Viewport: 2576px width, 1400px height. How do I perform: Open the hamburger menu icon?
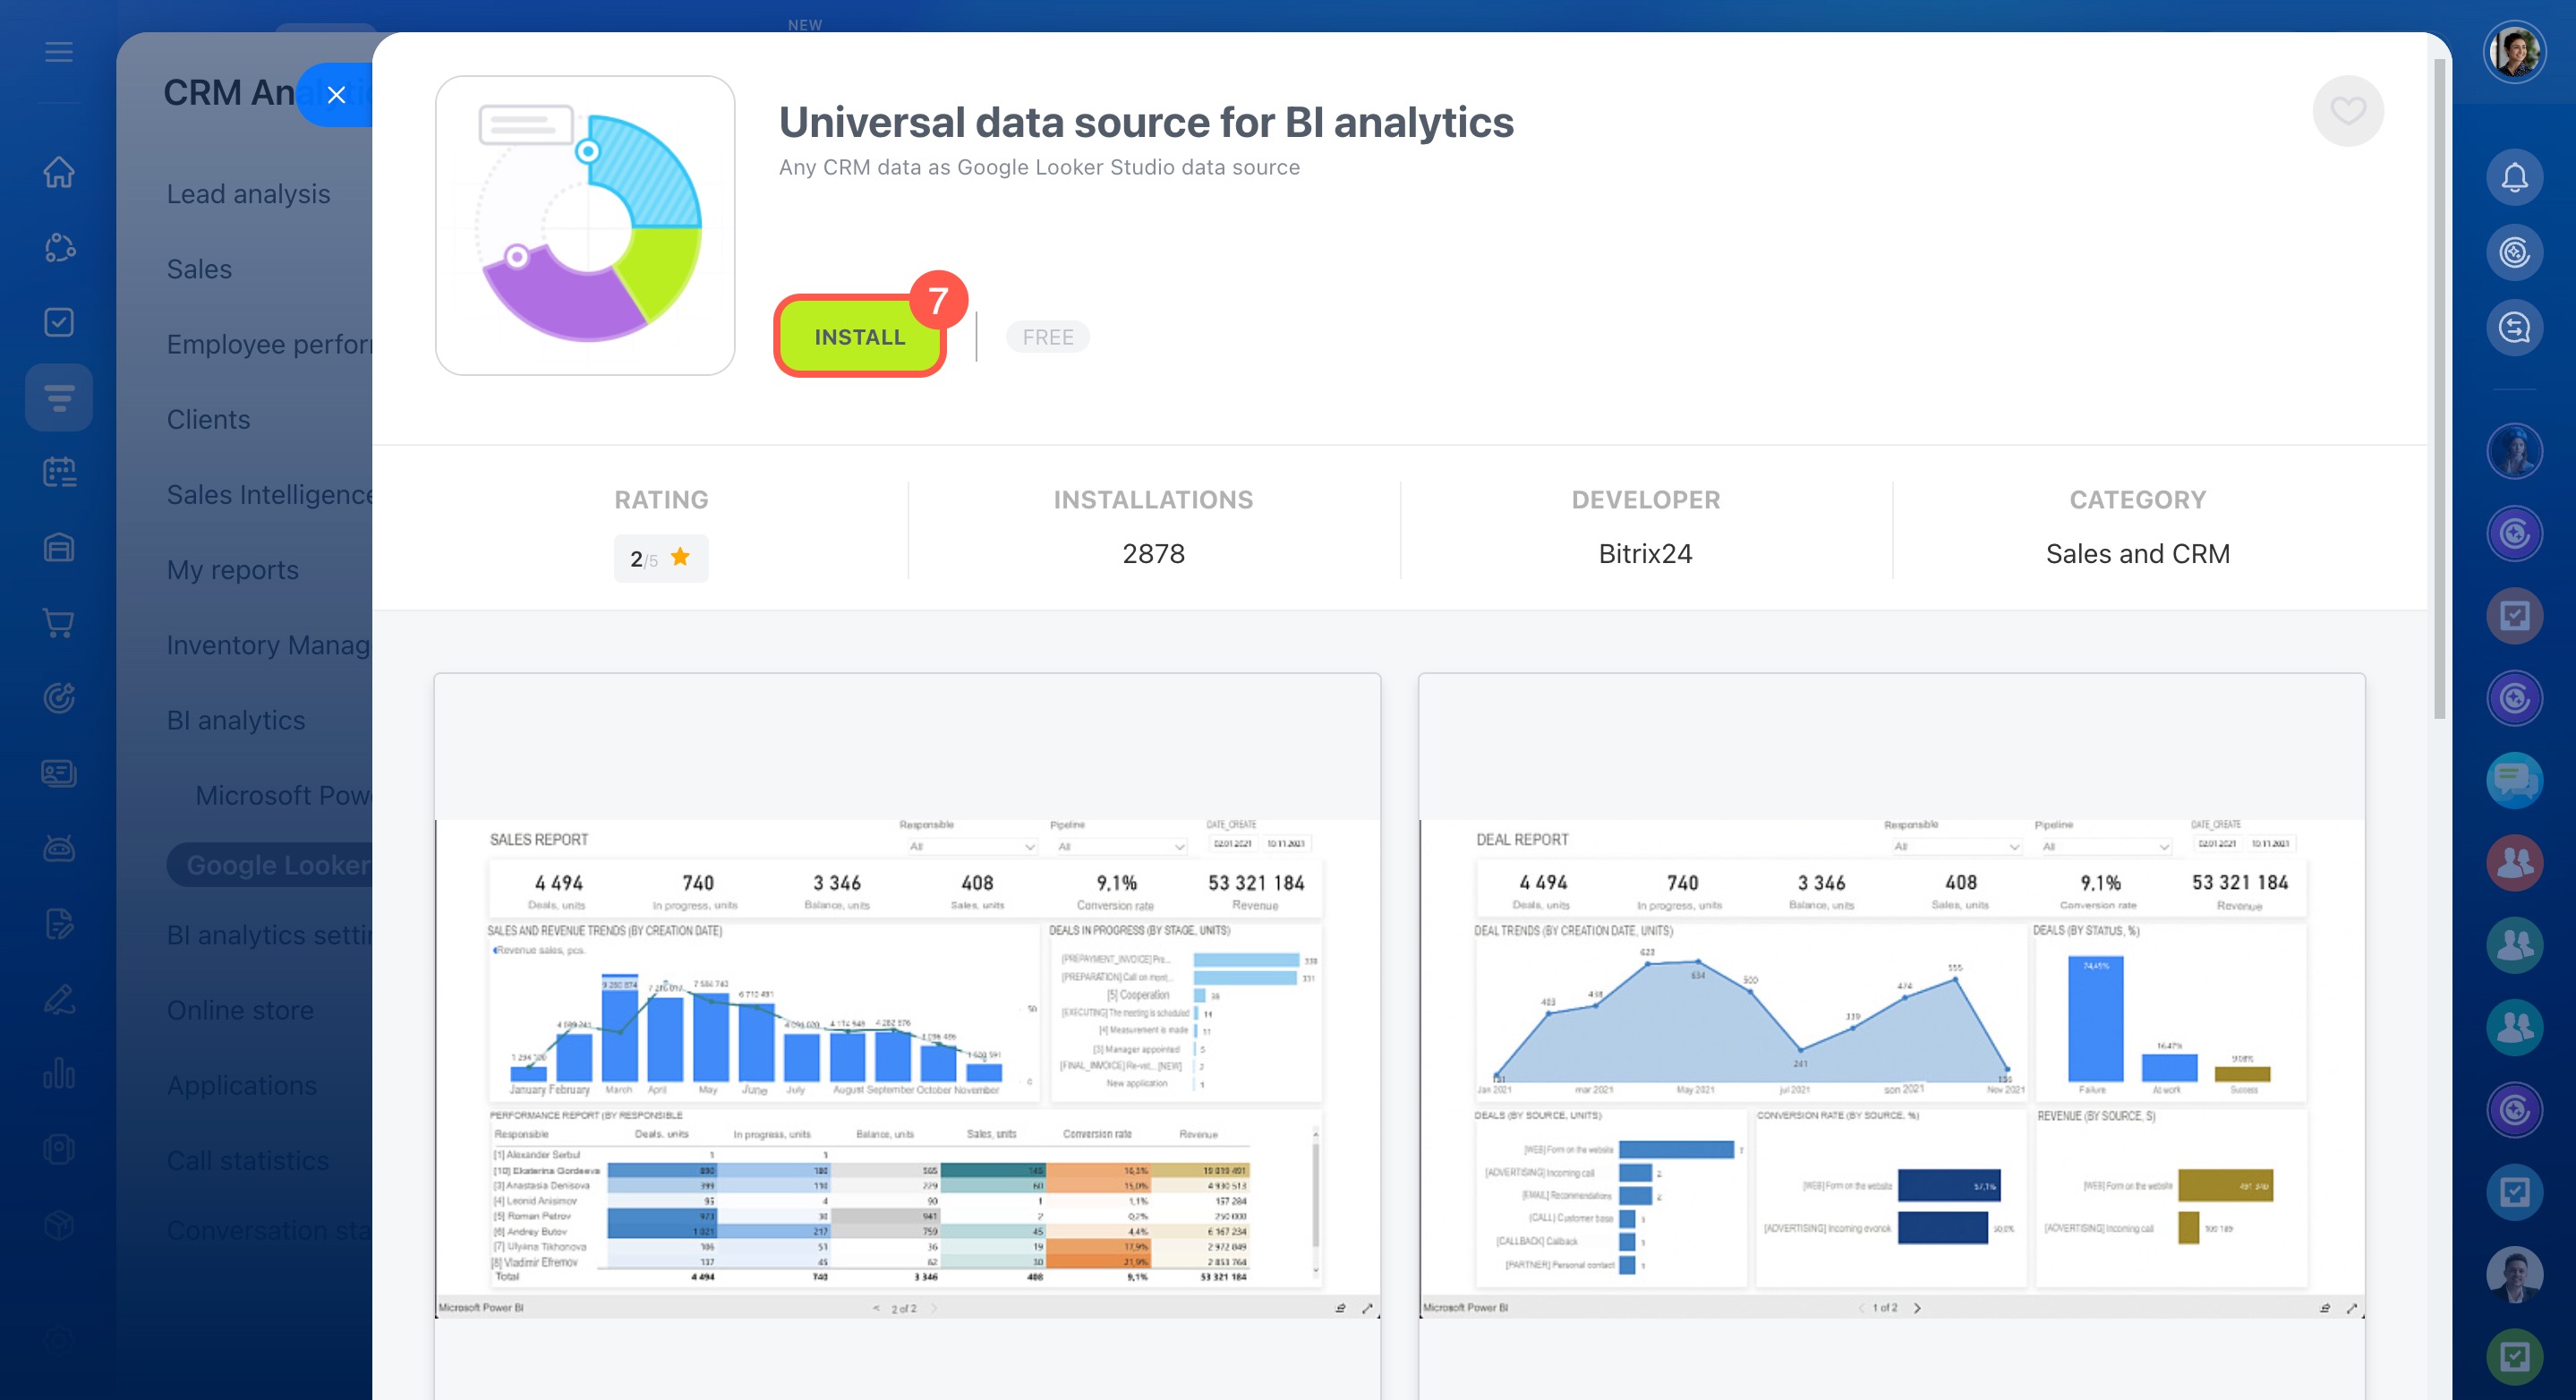click(59, 52)
